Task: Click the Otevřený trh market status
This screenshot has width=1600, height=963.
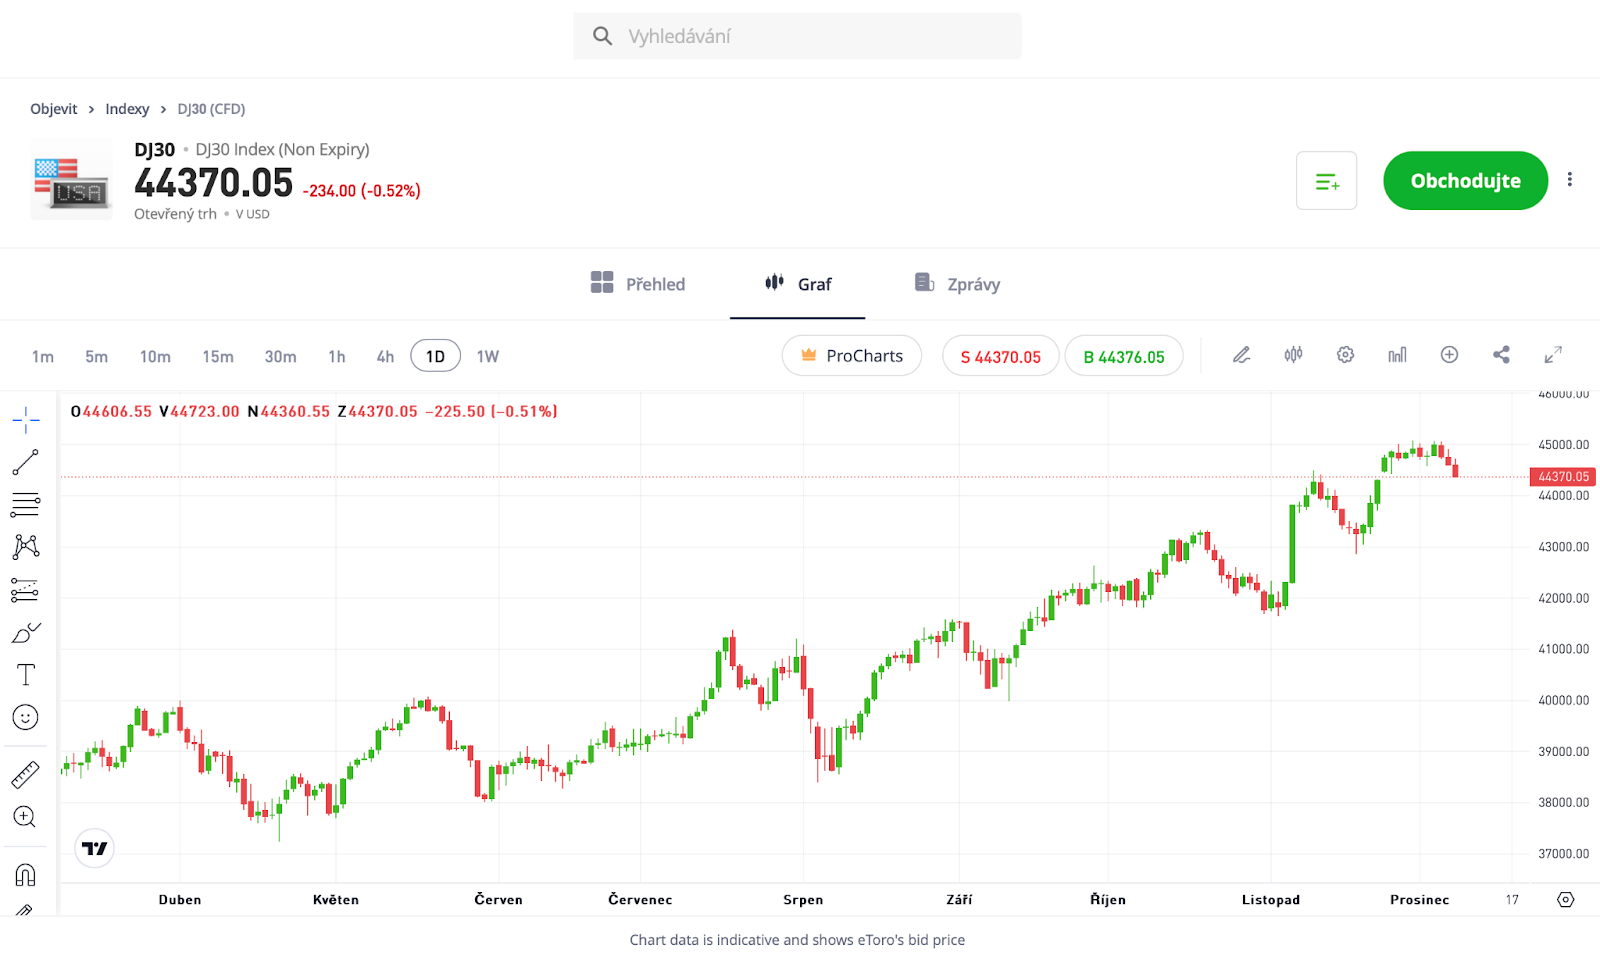Action: click(x=175, y=214)
